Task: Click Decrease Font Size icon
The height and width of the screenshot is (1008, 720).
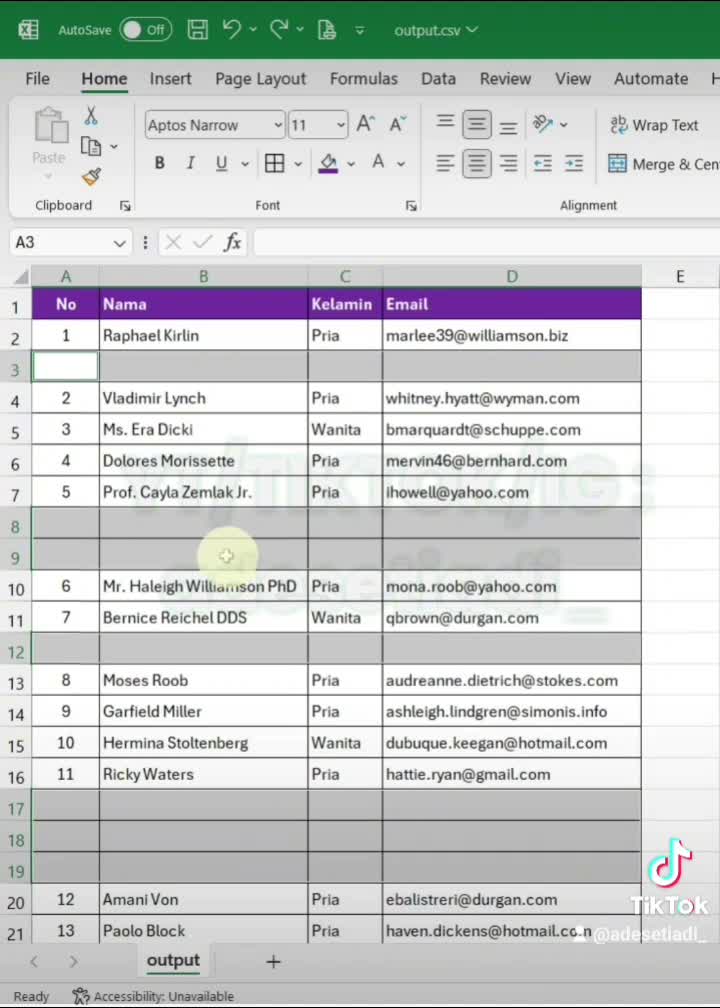Action: (x=398, y=123)
